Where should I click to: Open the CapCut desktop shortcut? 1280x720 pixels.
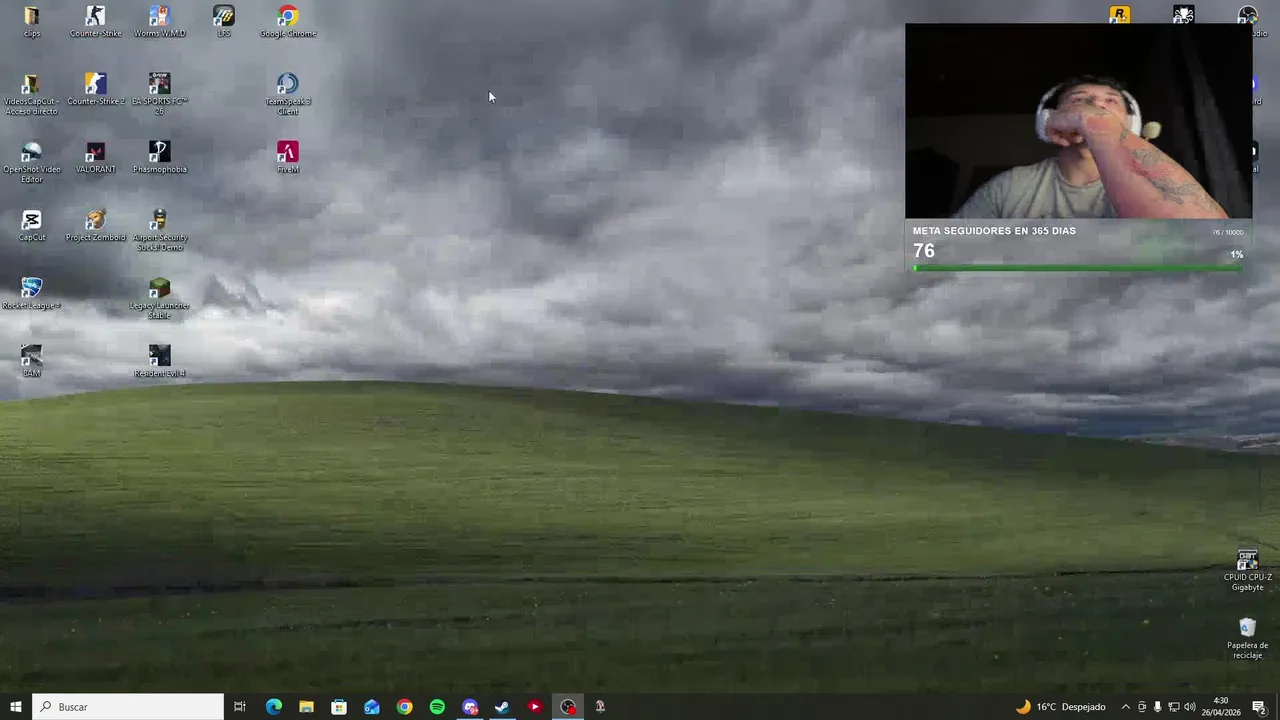(32, 226)
